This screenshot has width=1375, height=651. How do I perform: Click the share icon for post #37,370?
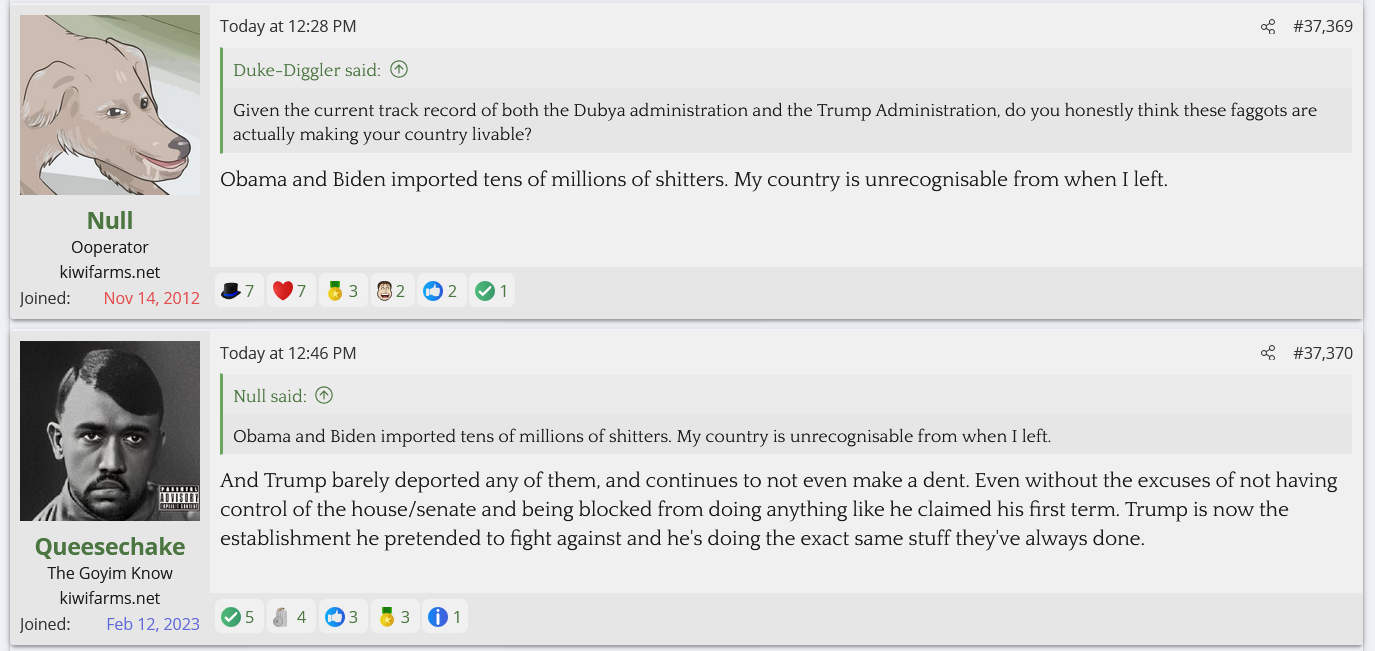pyautogui.click(x=1268, y=353)
